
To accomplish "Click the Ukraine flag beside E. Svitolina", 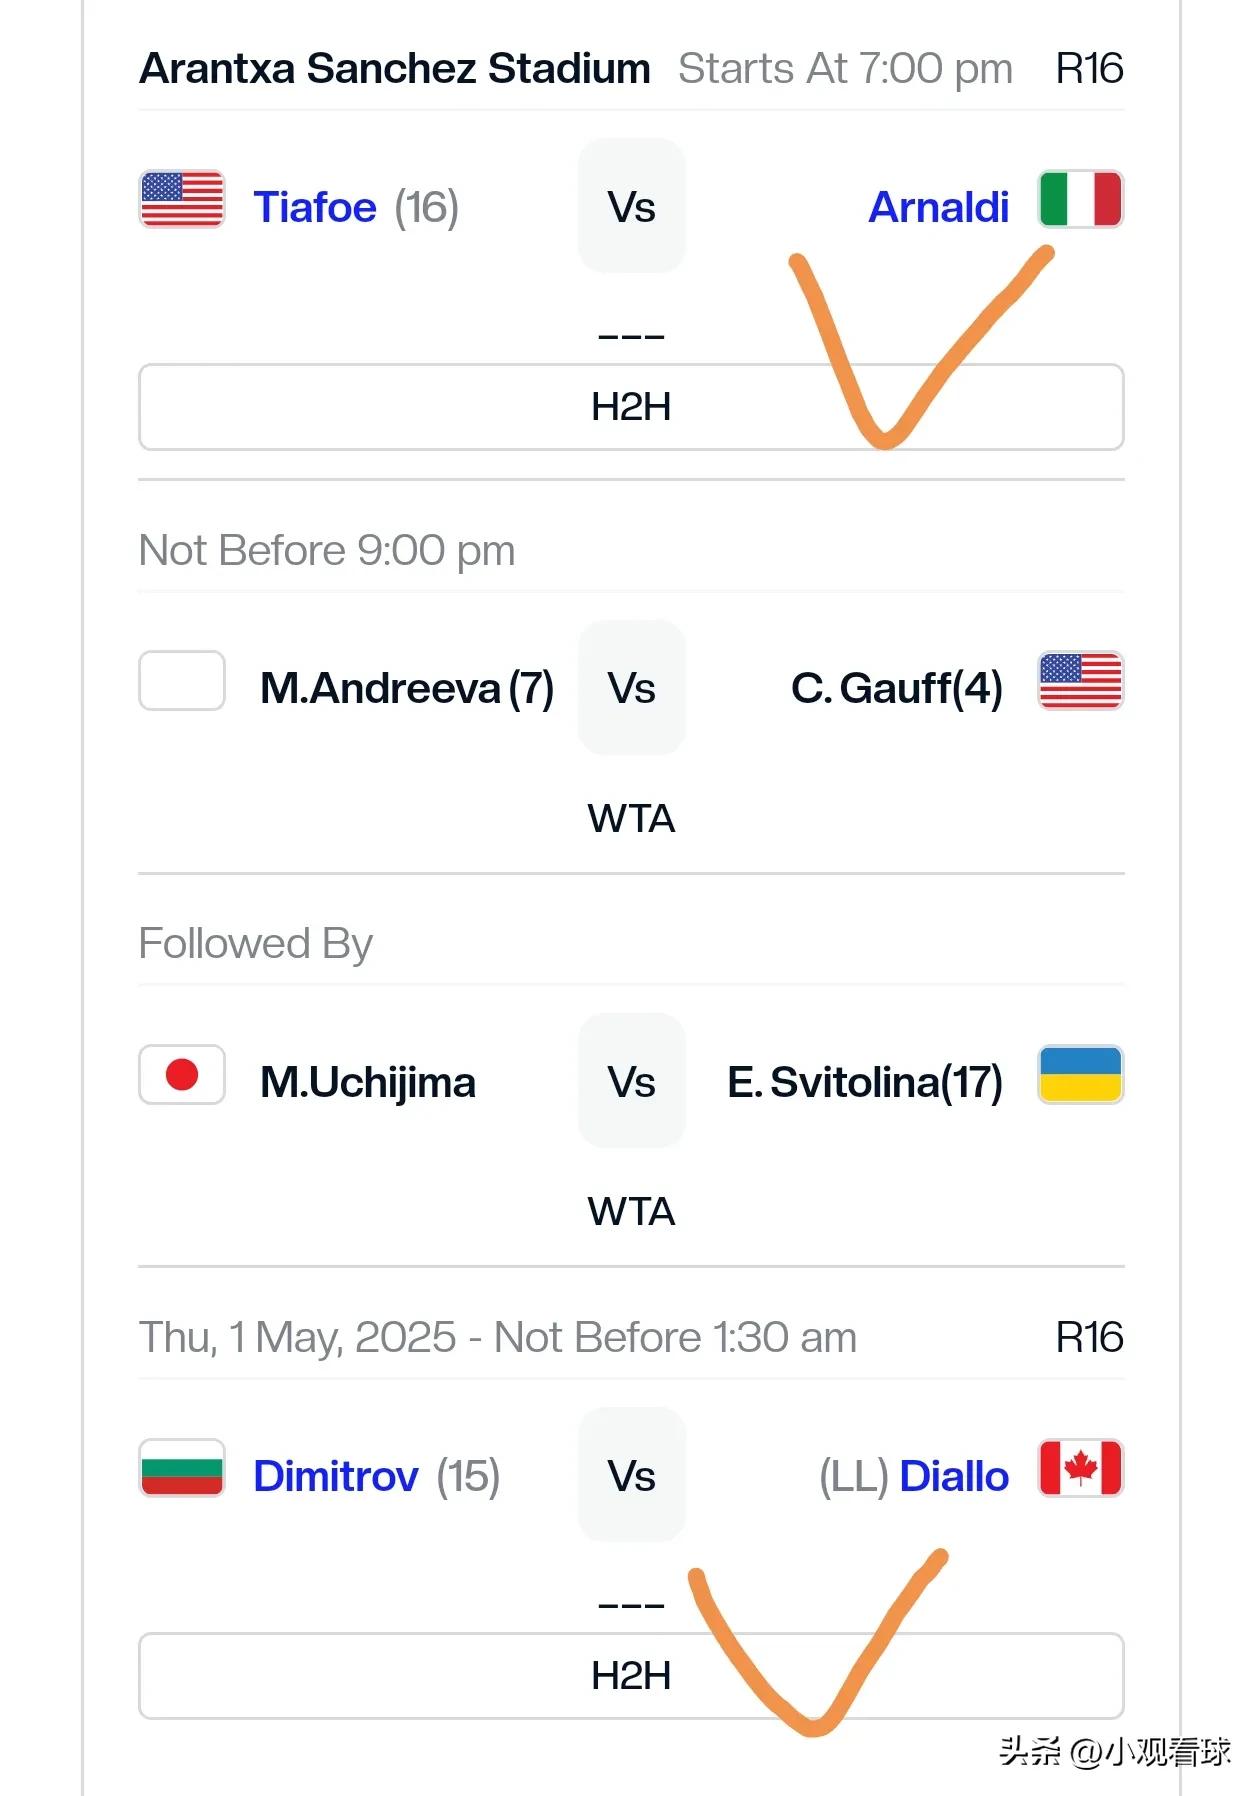I will [x=1081, y=1075].
